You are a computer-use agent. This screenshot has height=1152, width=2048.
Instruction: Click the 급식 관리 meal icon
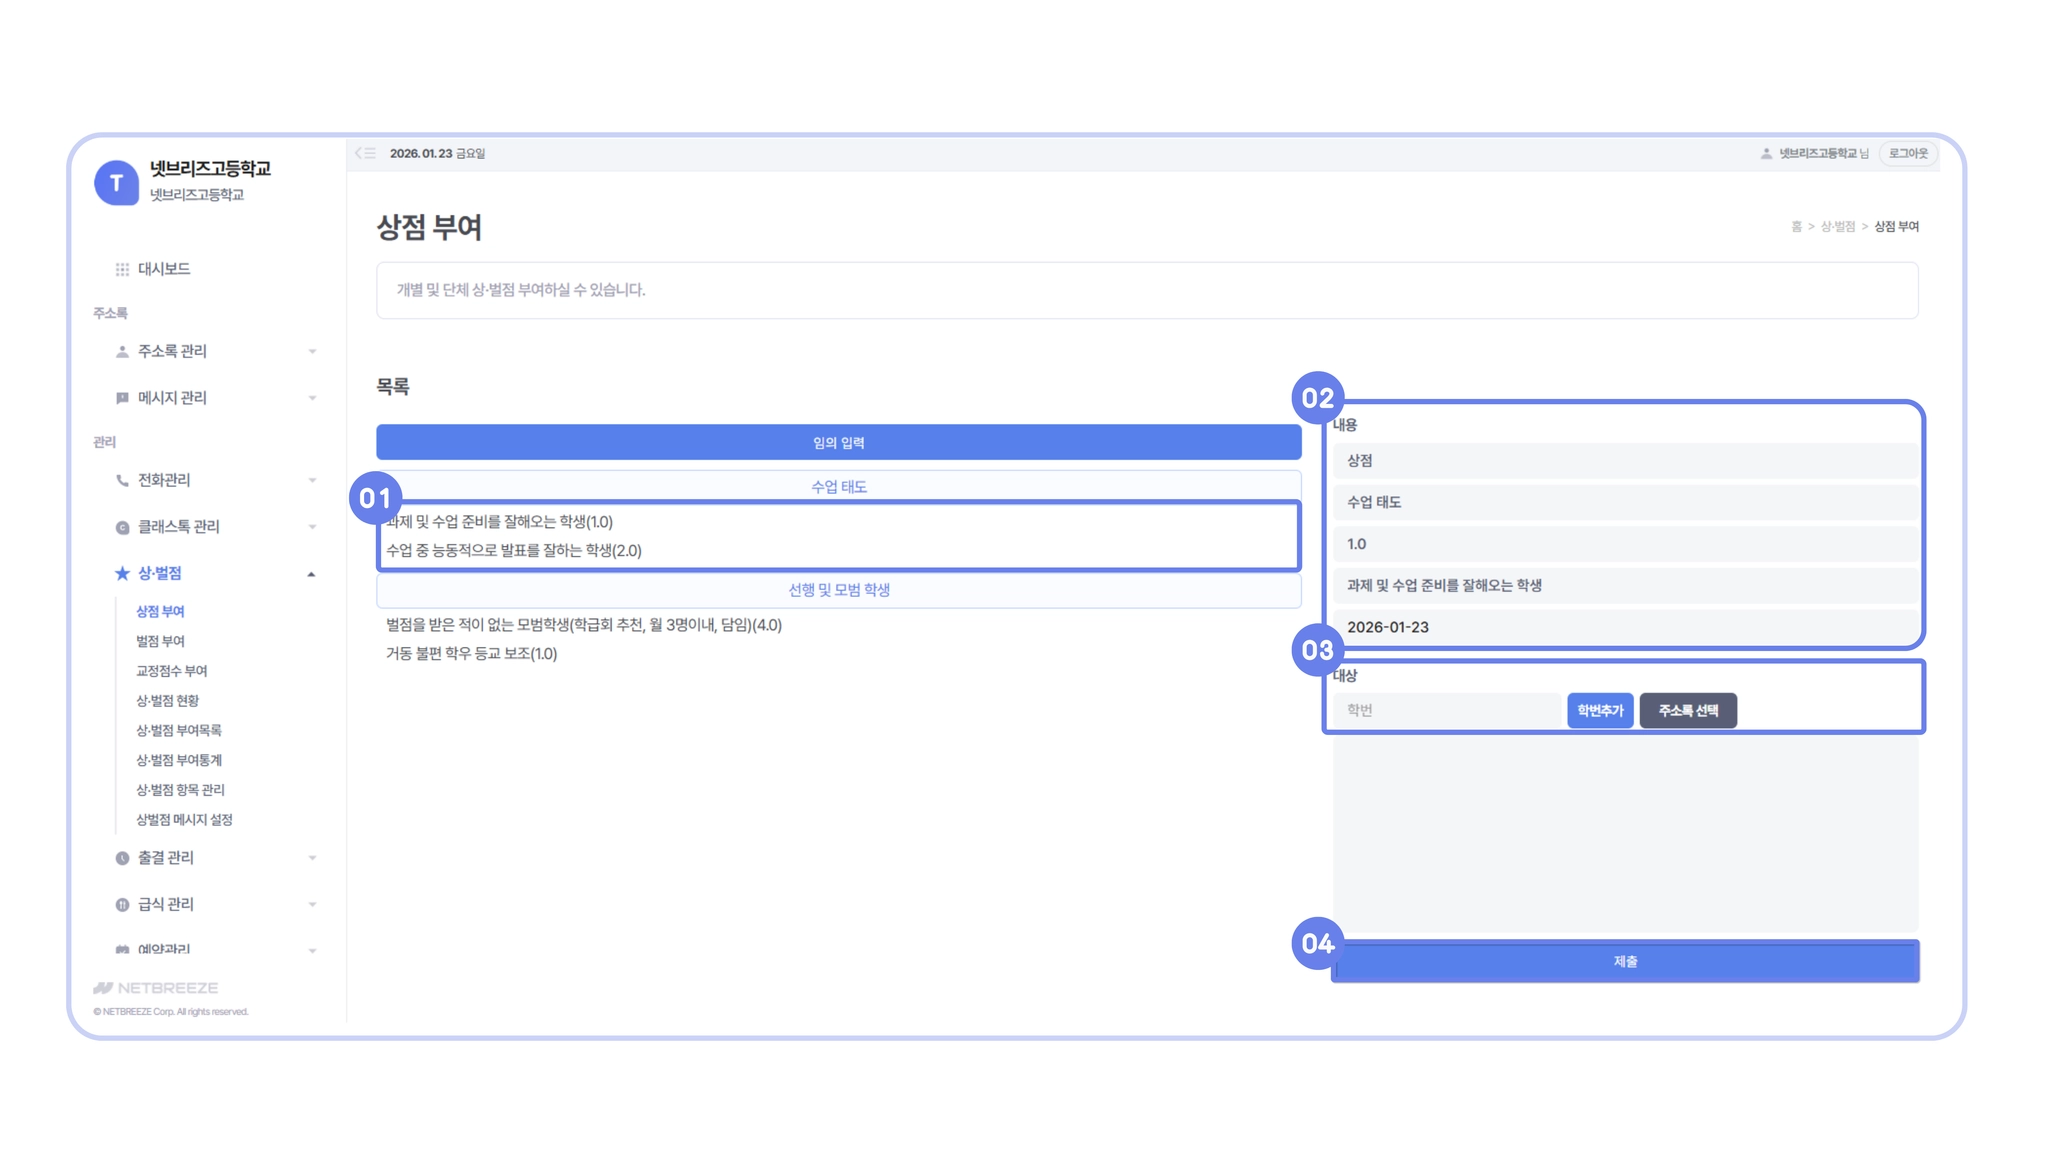pos(122,904)
